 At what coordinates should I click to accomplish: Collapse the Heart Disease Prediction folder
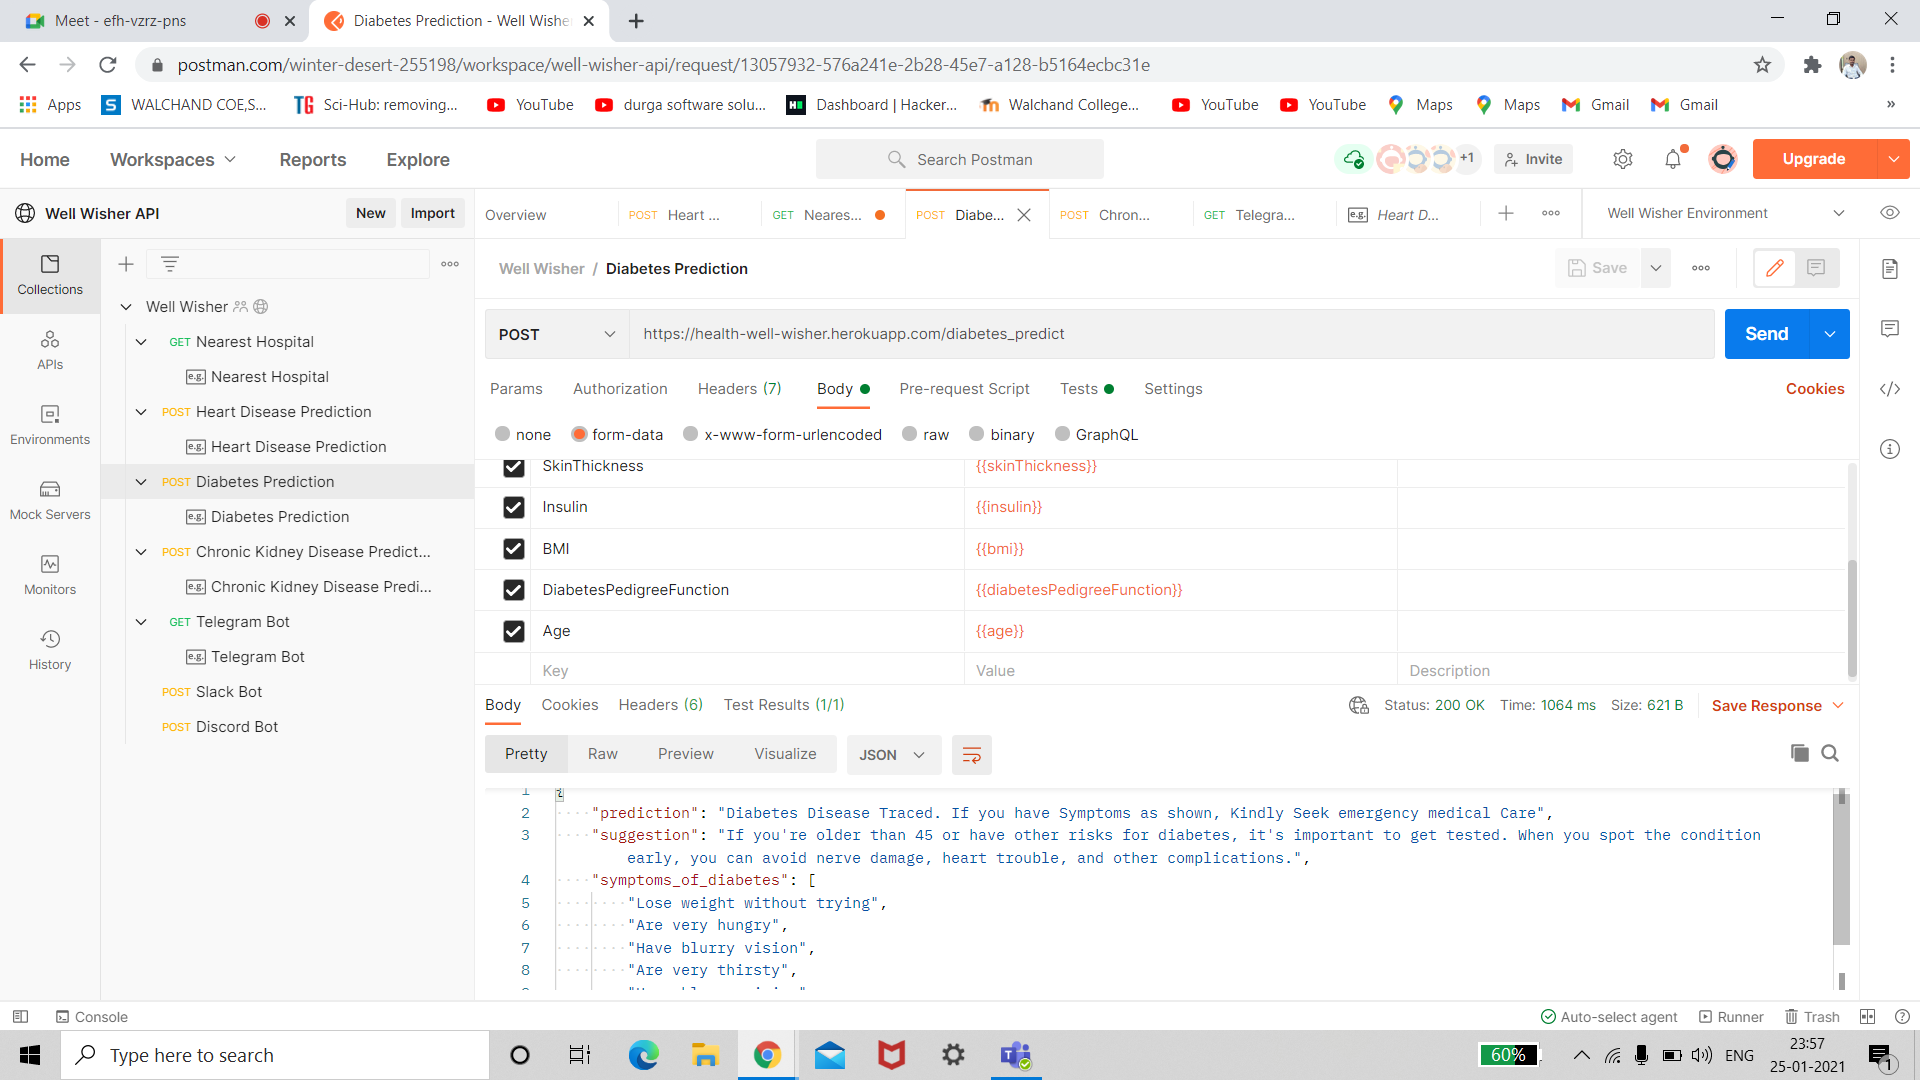tap(141, 412)
